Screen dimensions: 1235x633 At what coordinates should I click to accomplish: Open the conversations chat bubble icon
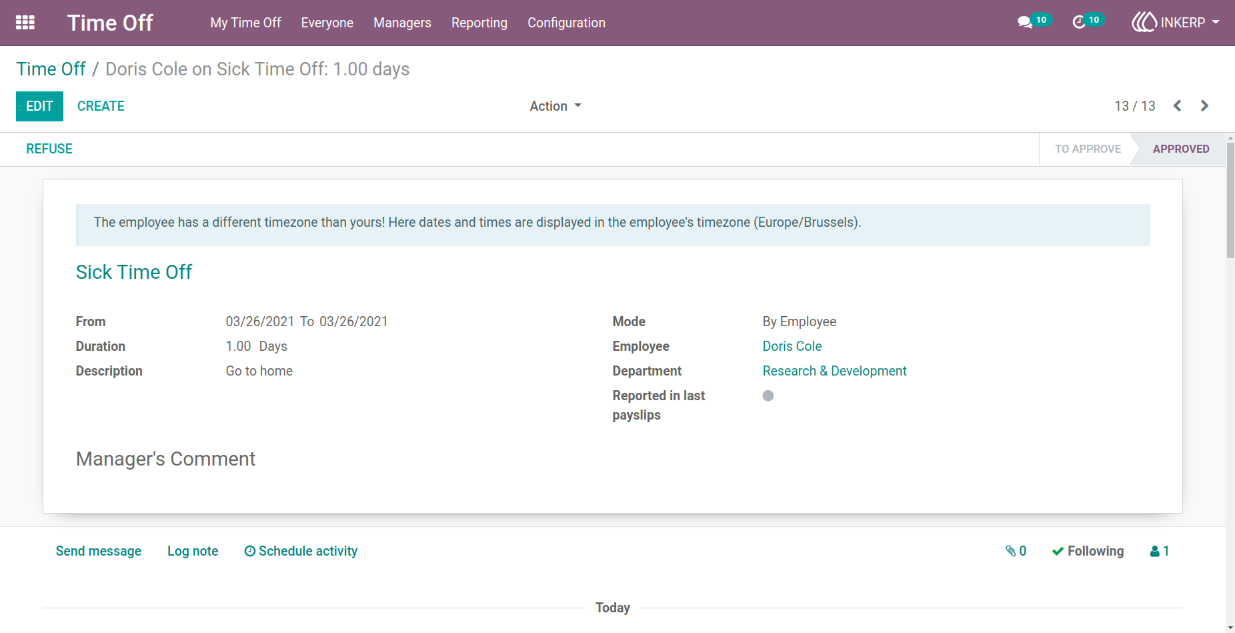click(x=1024, y=22)
